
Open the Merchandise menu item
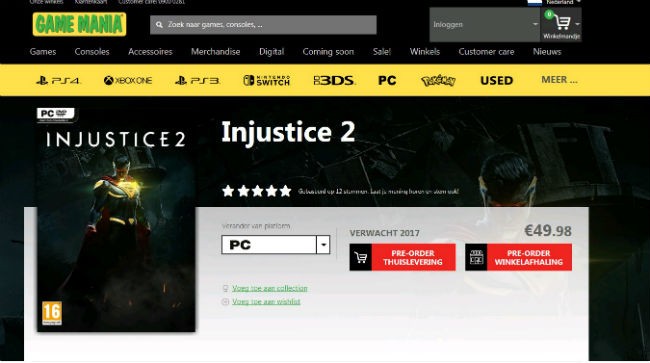click(x=216, y=52)
